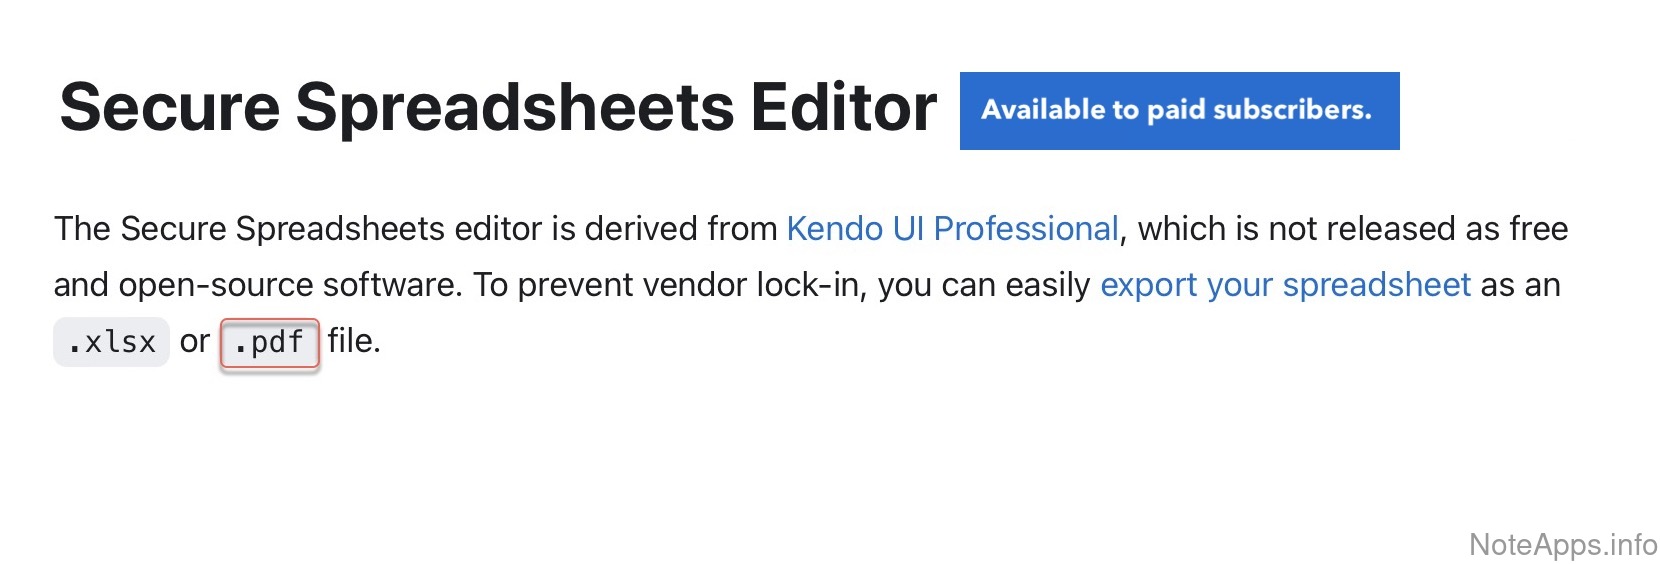Follow the "export your spreadsheet" link
This screenshot has height=564, width=1660.
(x=1285, y=285)
